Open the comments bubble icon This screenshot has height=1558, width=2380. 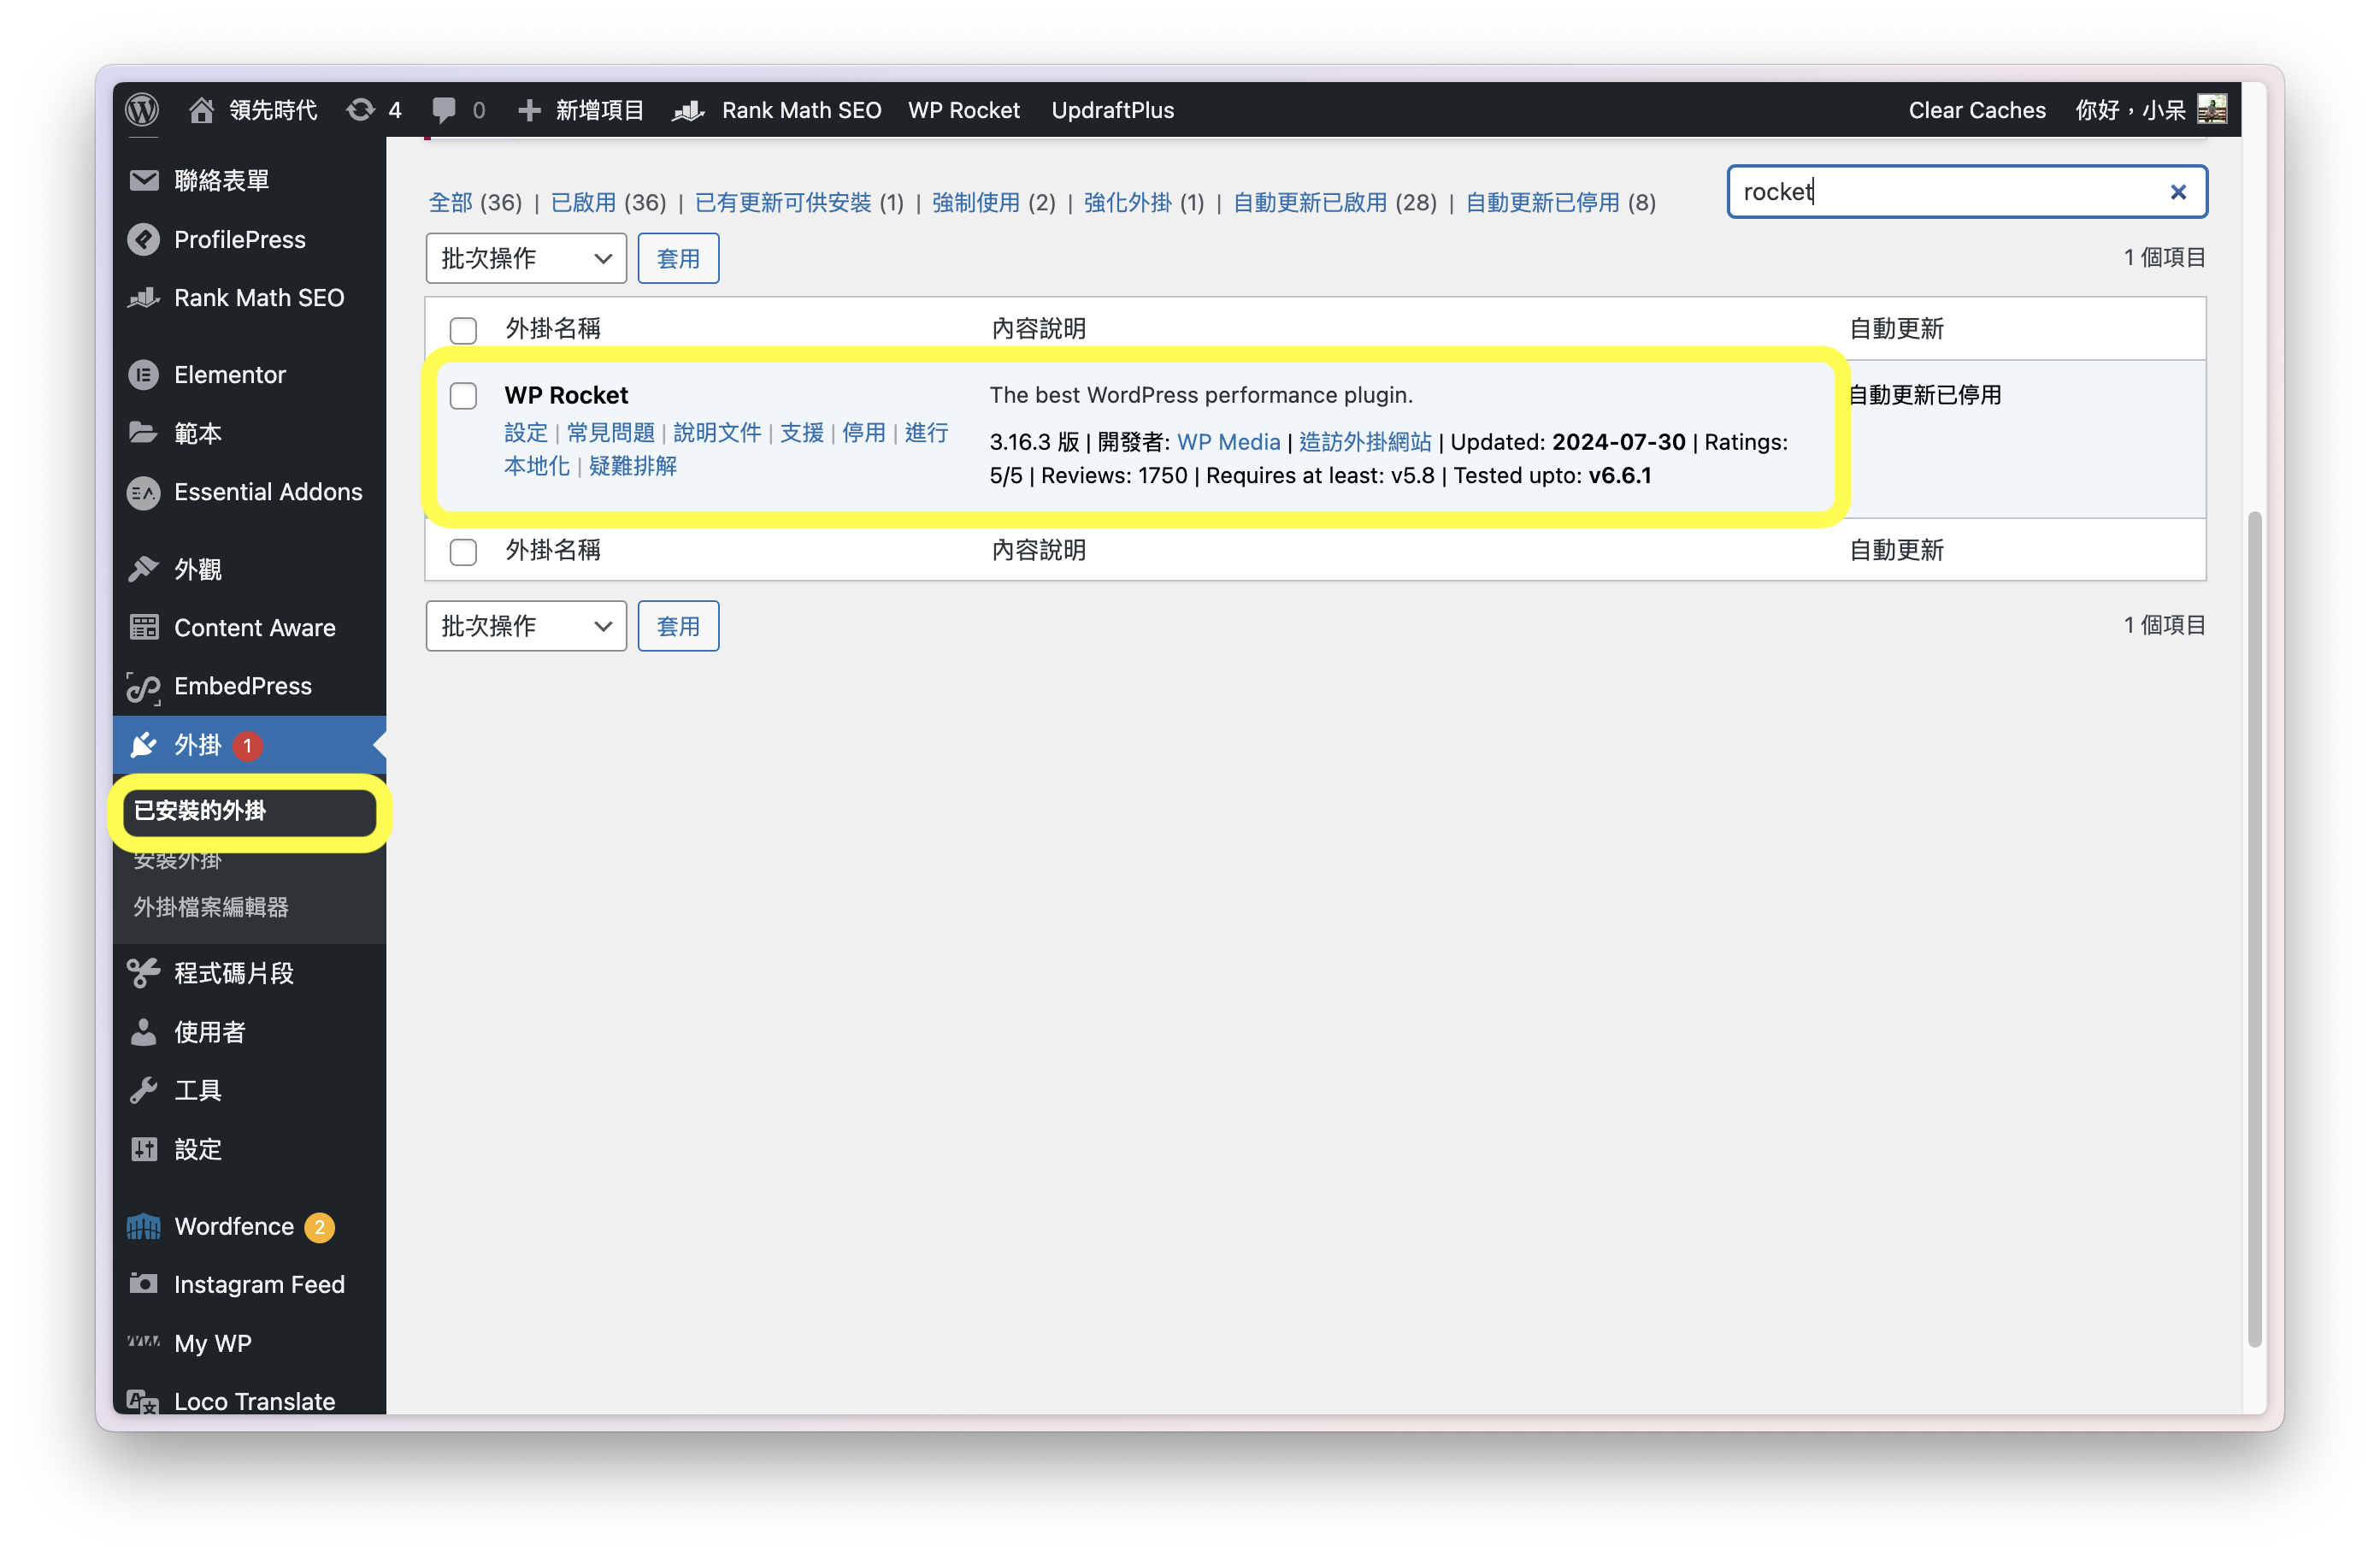[x=444, y=110]
